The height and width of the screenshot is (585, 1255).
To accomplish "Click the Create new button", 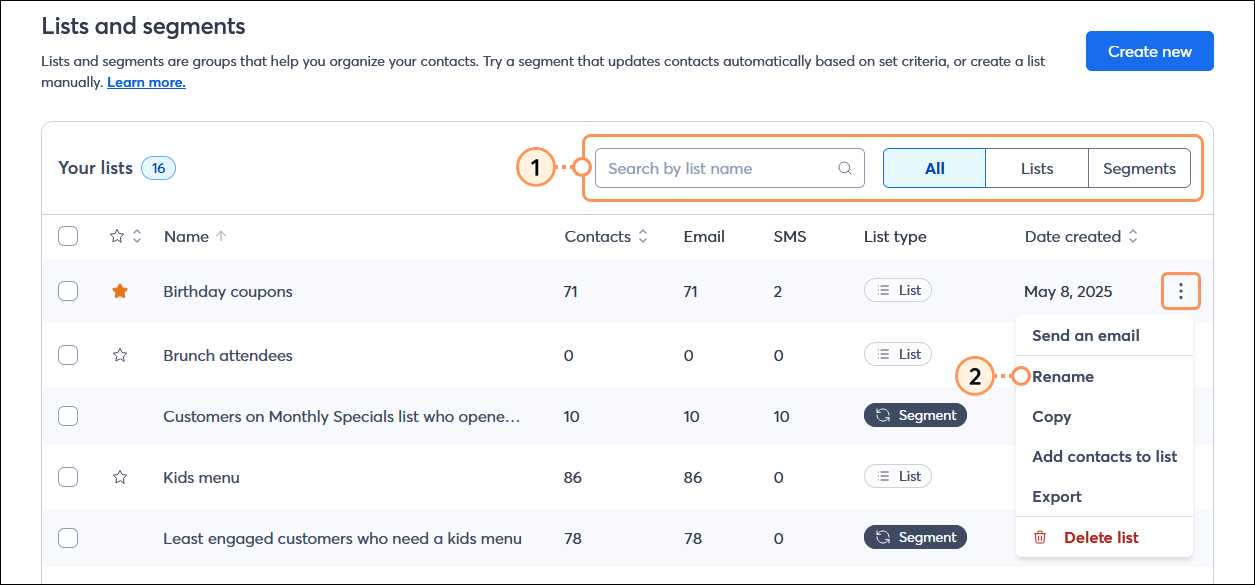I will coord(1150,51).
